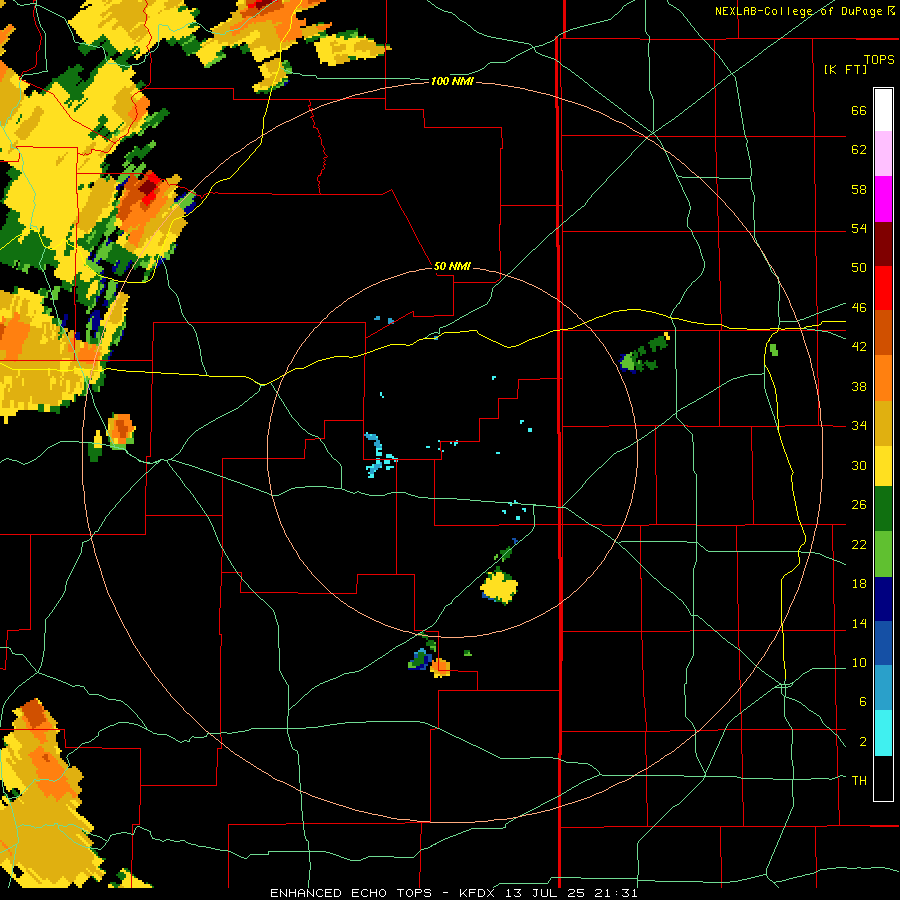Click the "50 NMI" range ring label
900x900 pixels.
point(452,266)
